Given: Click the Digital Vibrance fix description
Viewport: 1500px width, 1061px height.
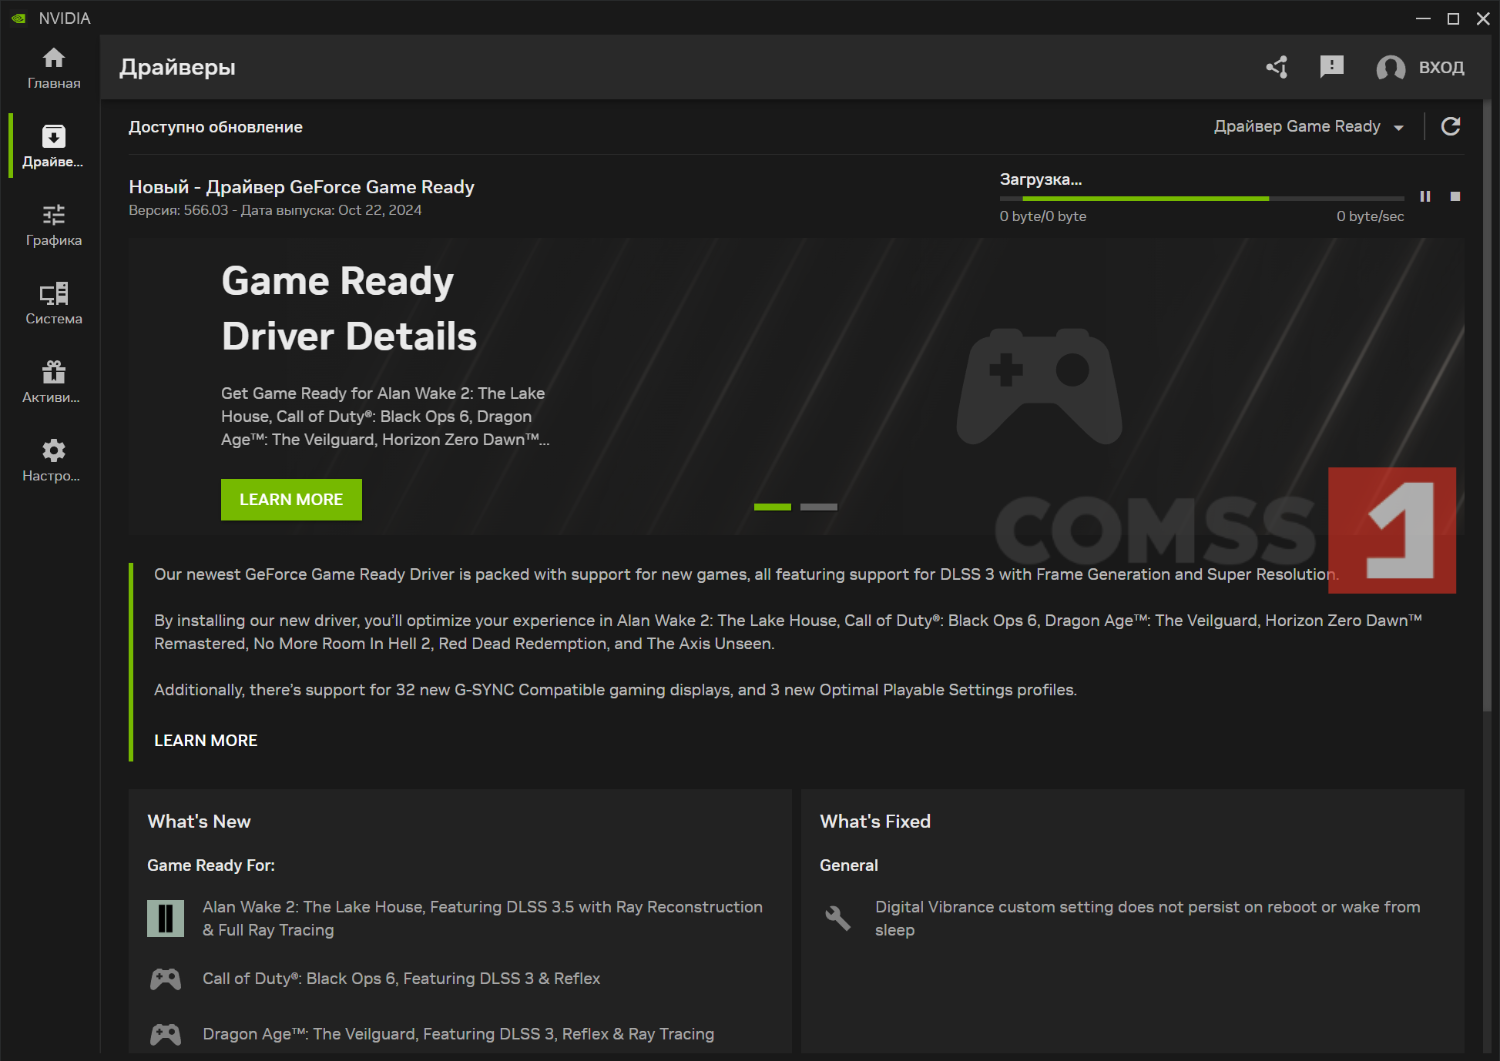Looking at the screenshot, I should click(1148, 918).
